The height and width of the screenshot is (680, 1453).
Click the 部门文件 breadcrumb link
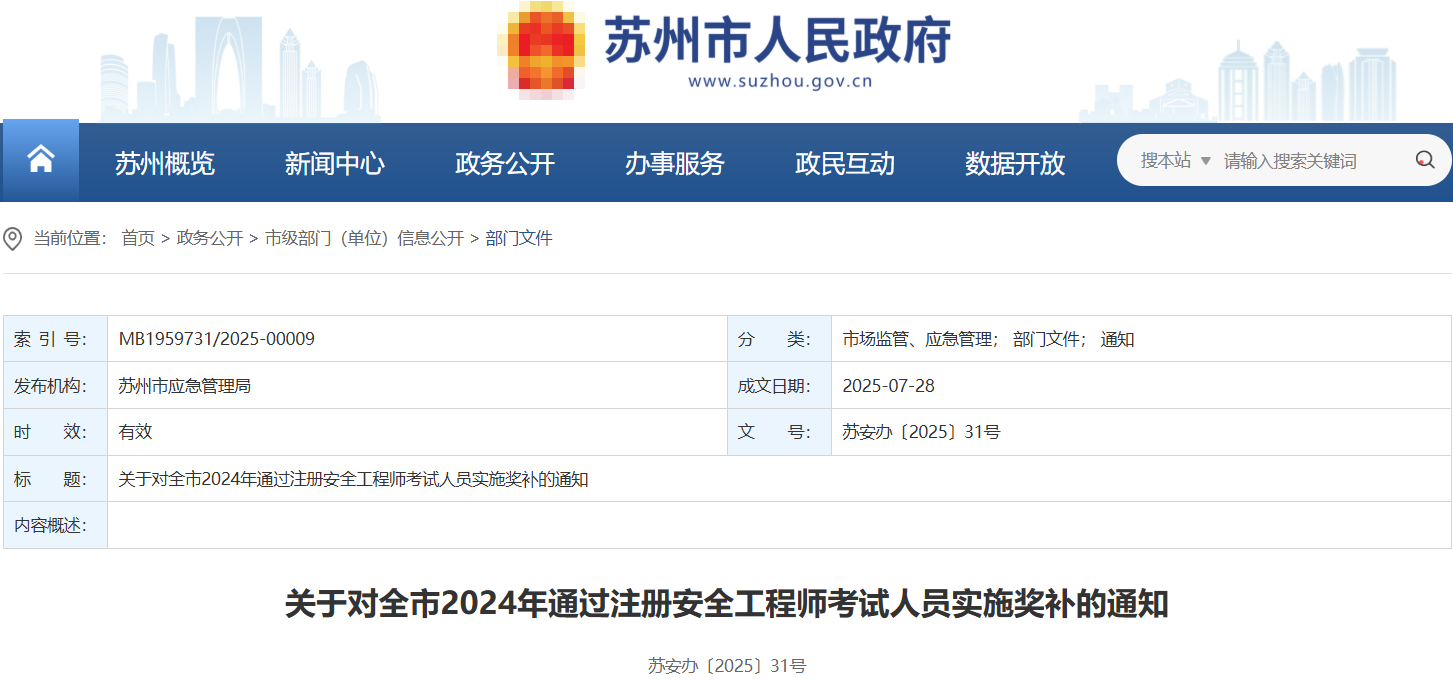519,238
